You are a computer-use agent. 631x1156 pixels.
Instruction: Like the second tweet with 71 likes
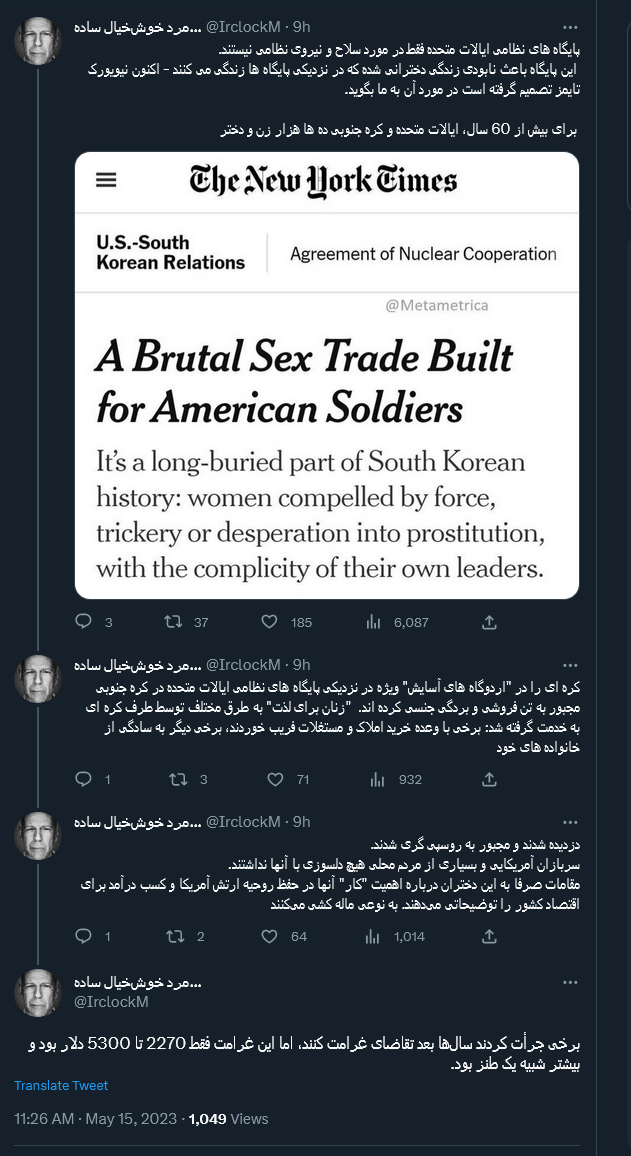(269, 779)
